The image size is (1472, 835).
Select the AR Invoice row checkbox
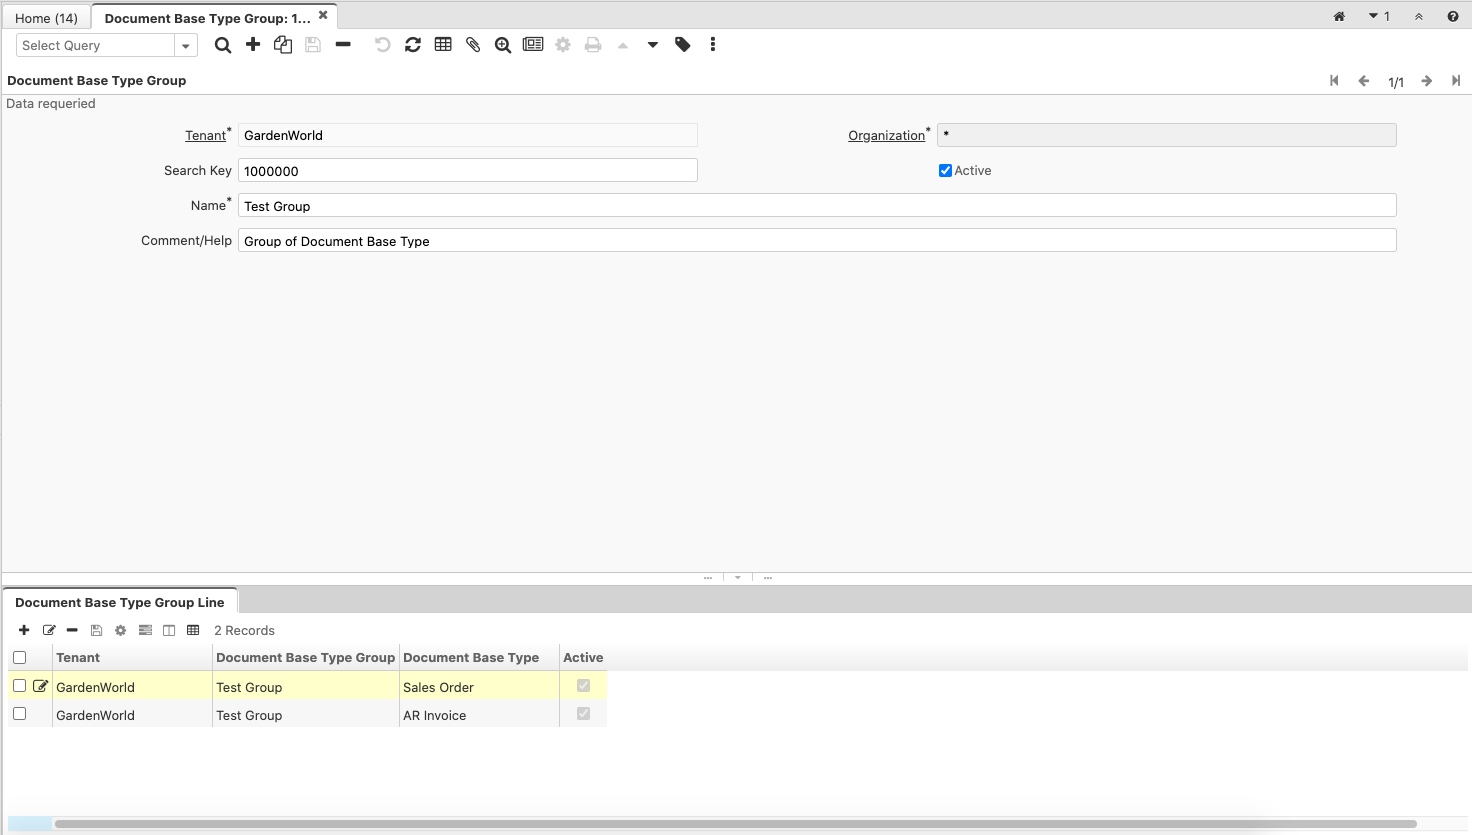click(19, 714)
